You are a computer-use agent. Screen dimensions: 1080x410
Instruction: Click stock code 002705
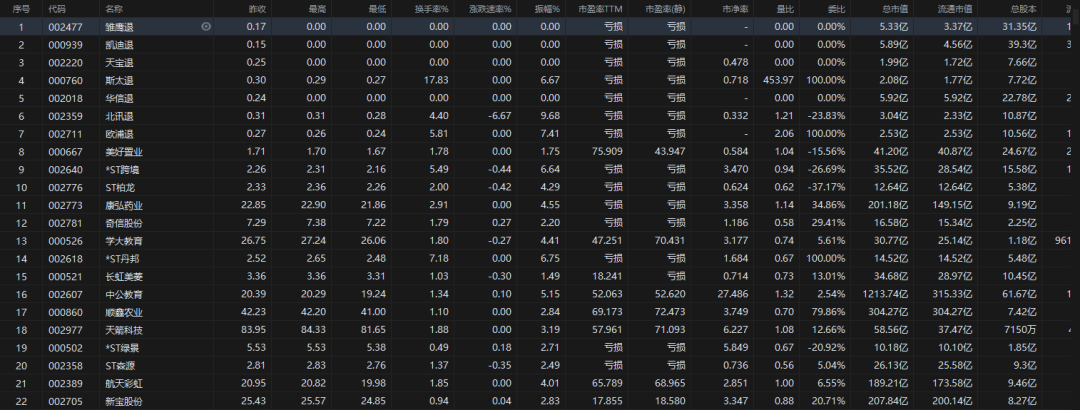coord(65,402)
